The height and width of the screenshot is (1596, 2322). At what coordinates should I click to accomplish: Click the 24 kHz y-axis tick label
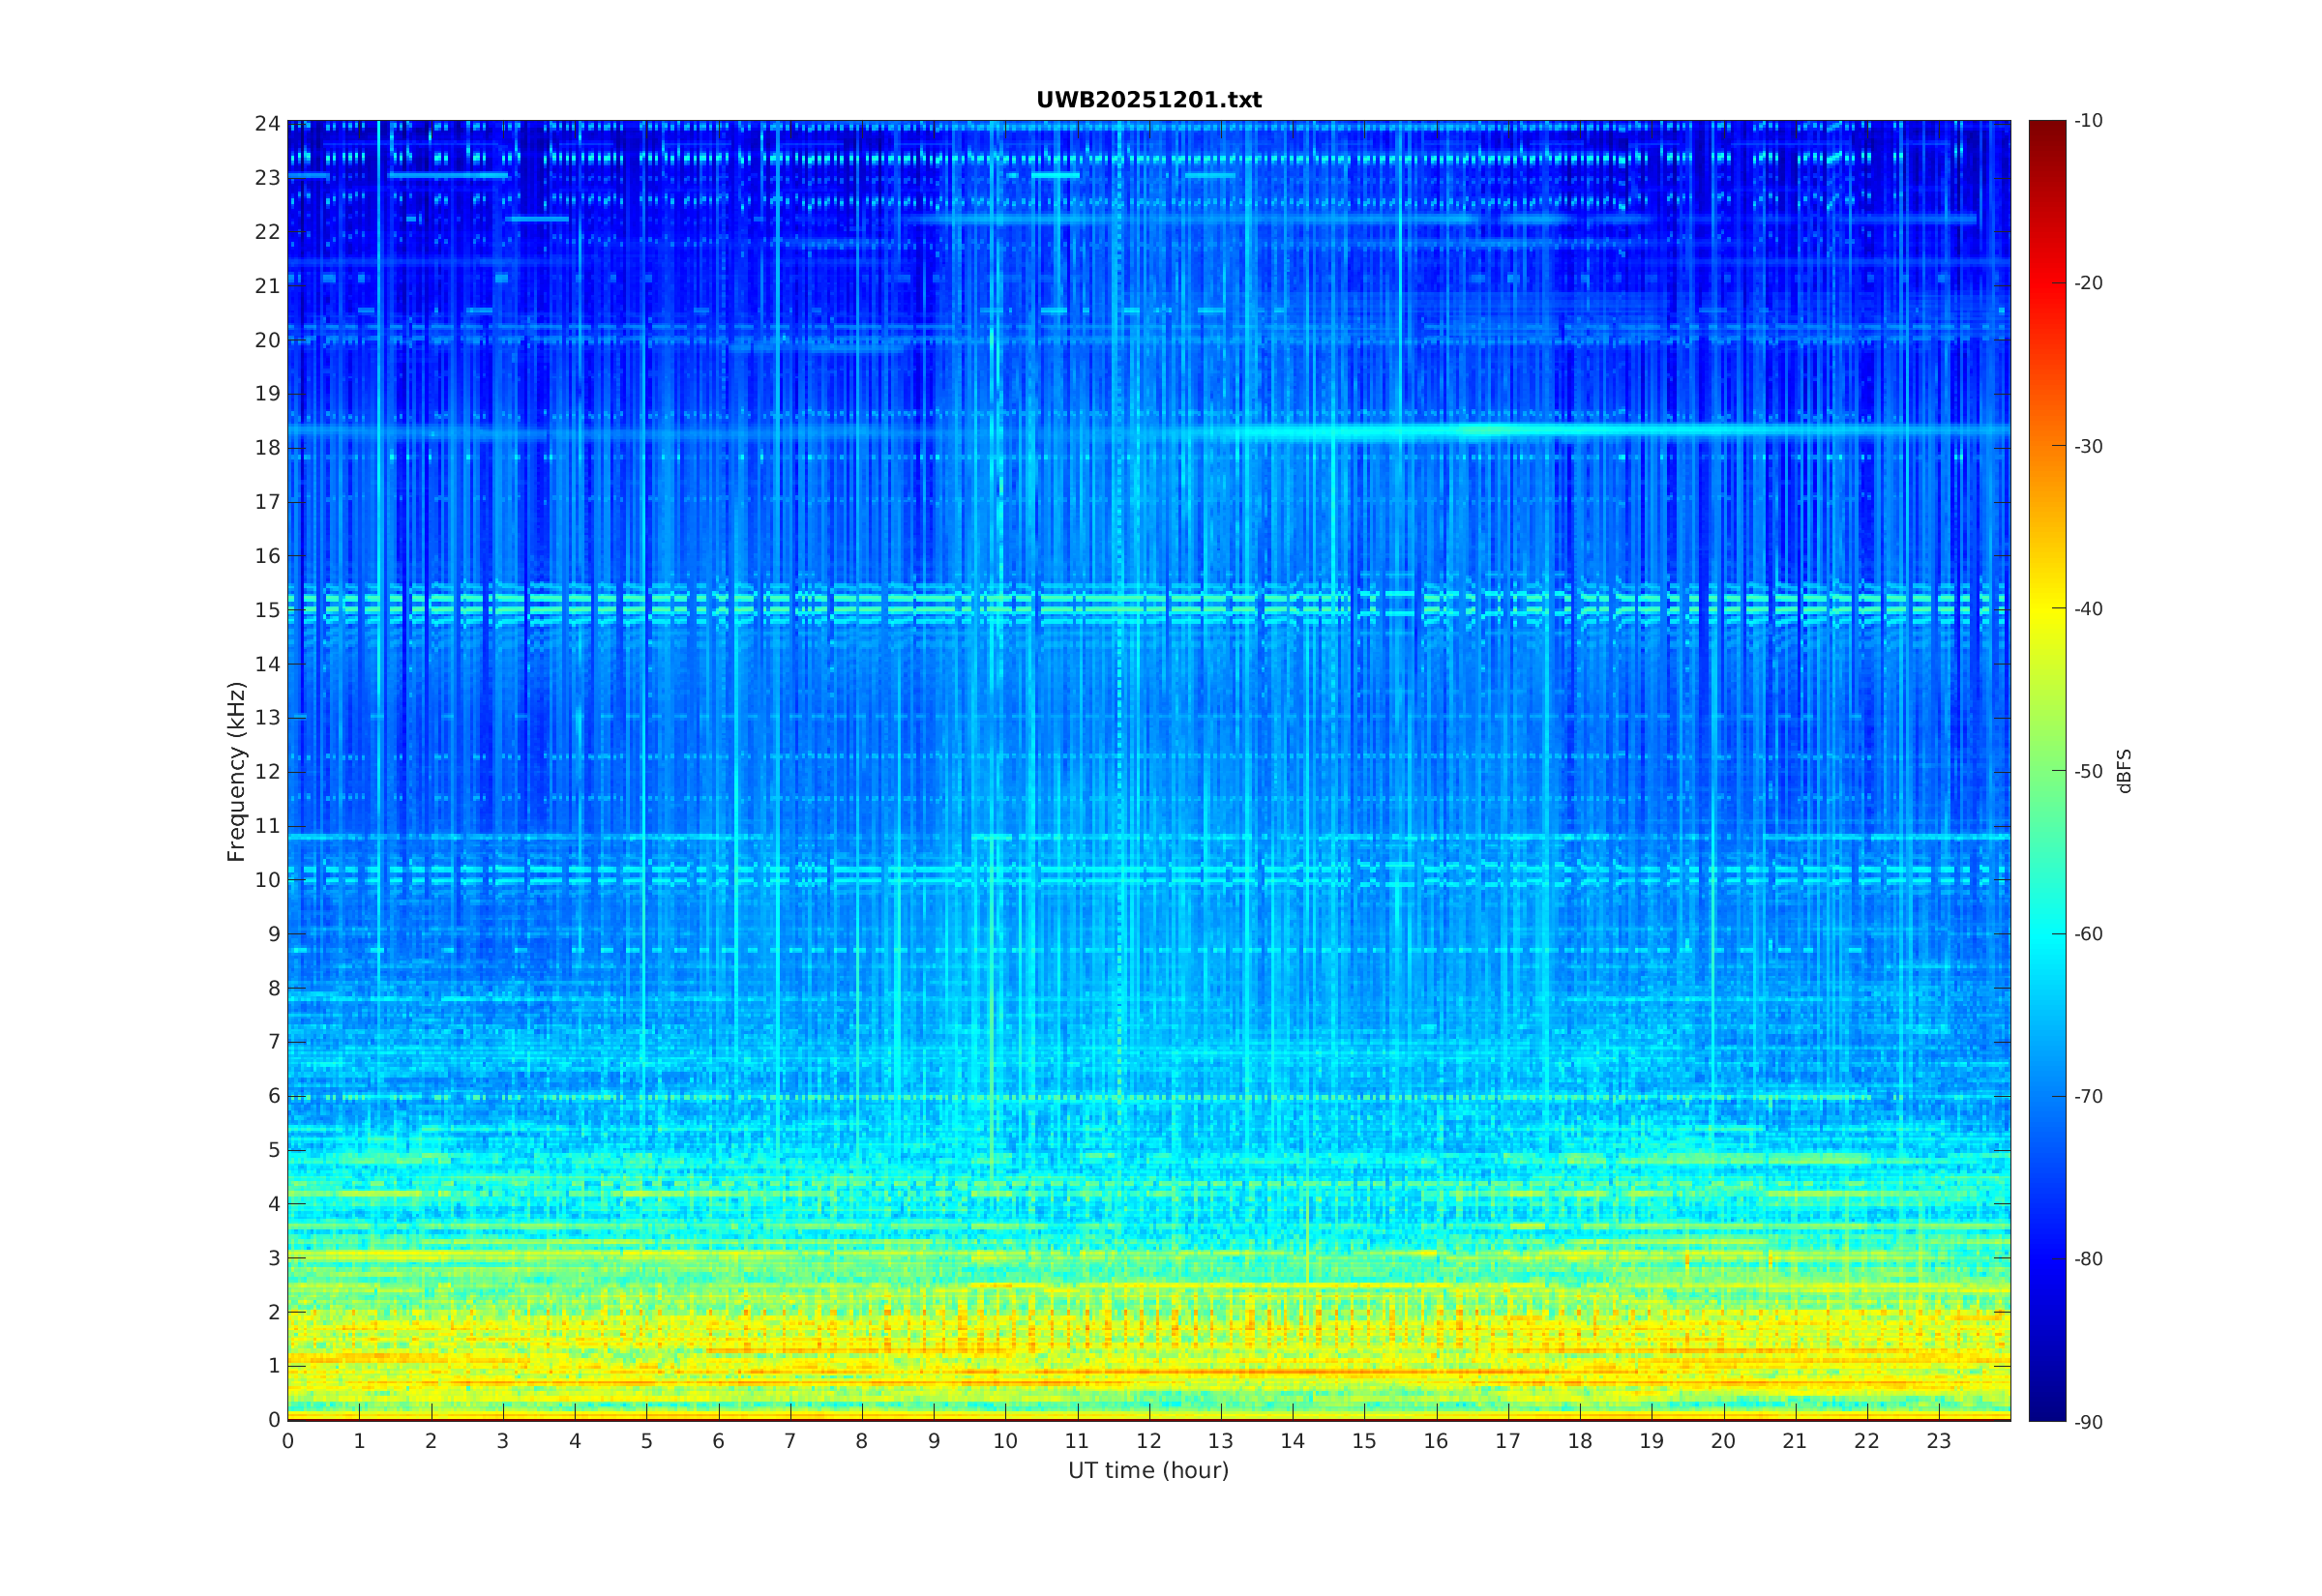coord(267,124)
